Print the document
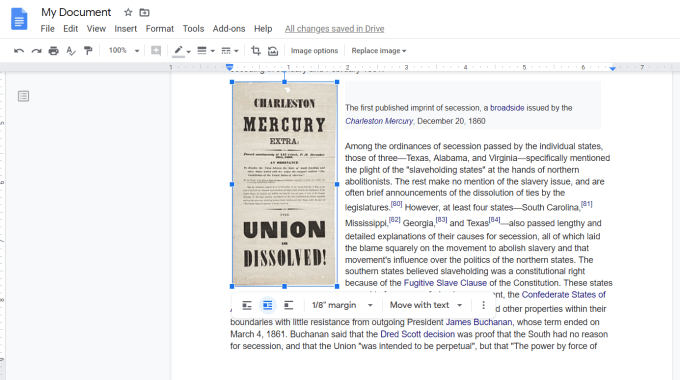This screenshot has width=680, height=380. (x=53, y=51)
